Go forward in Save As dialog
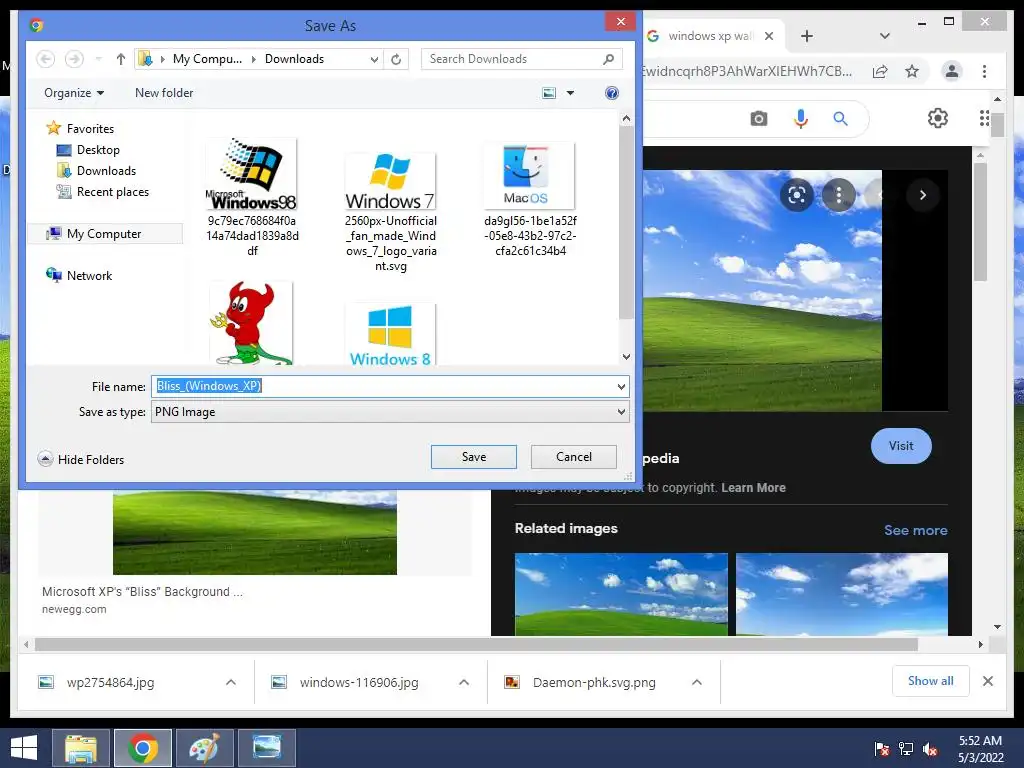Viewport: 1024px width, 768px height. (x=74, y=59)
